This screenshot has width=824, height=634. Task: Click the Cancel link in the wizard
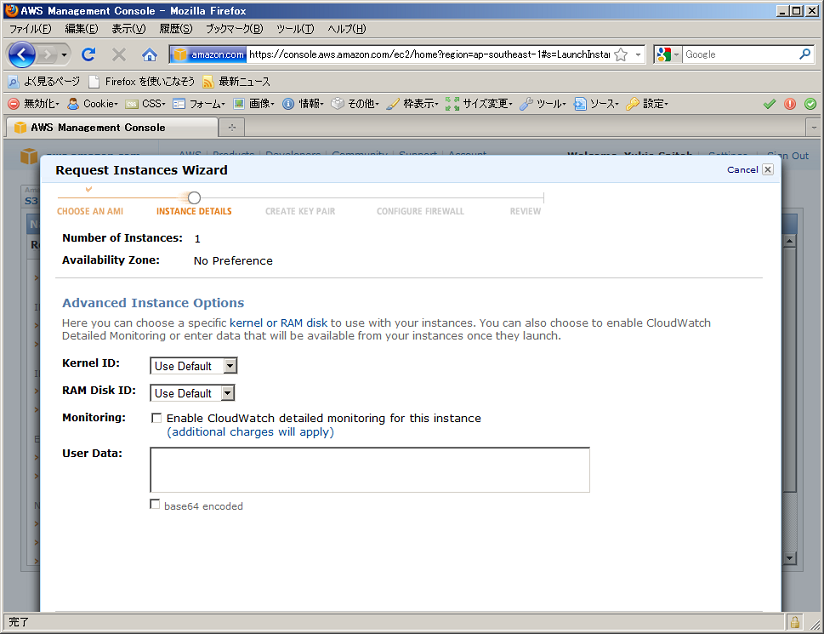(742, 170)
